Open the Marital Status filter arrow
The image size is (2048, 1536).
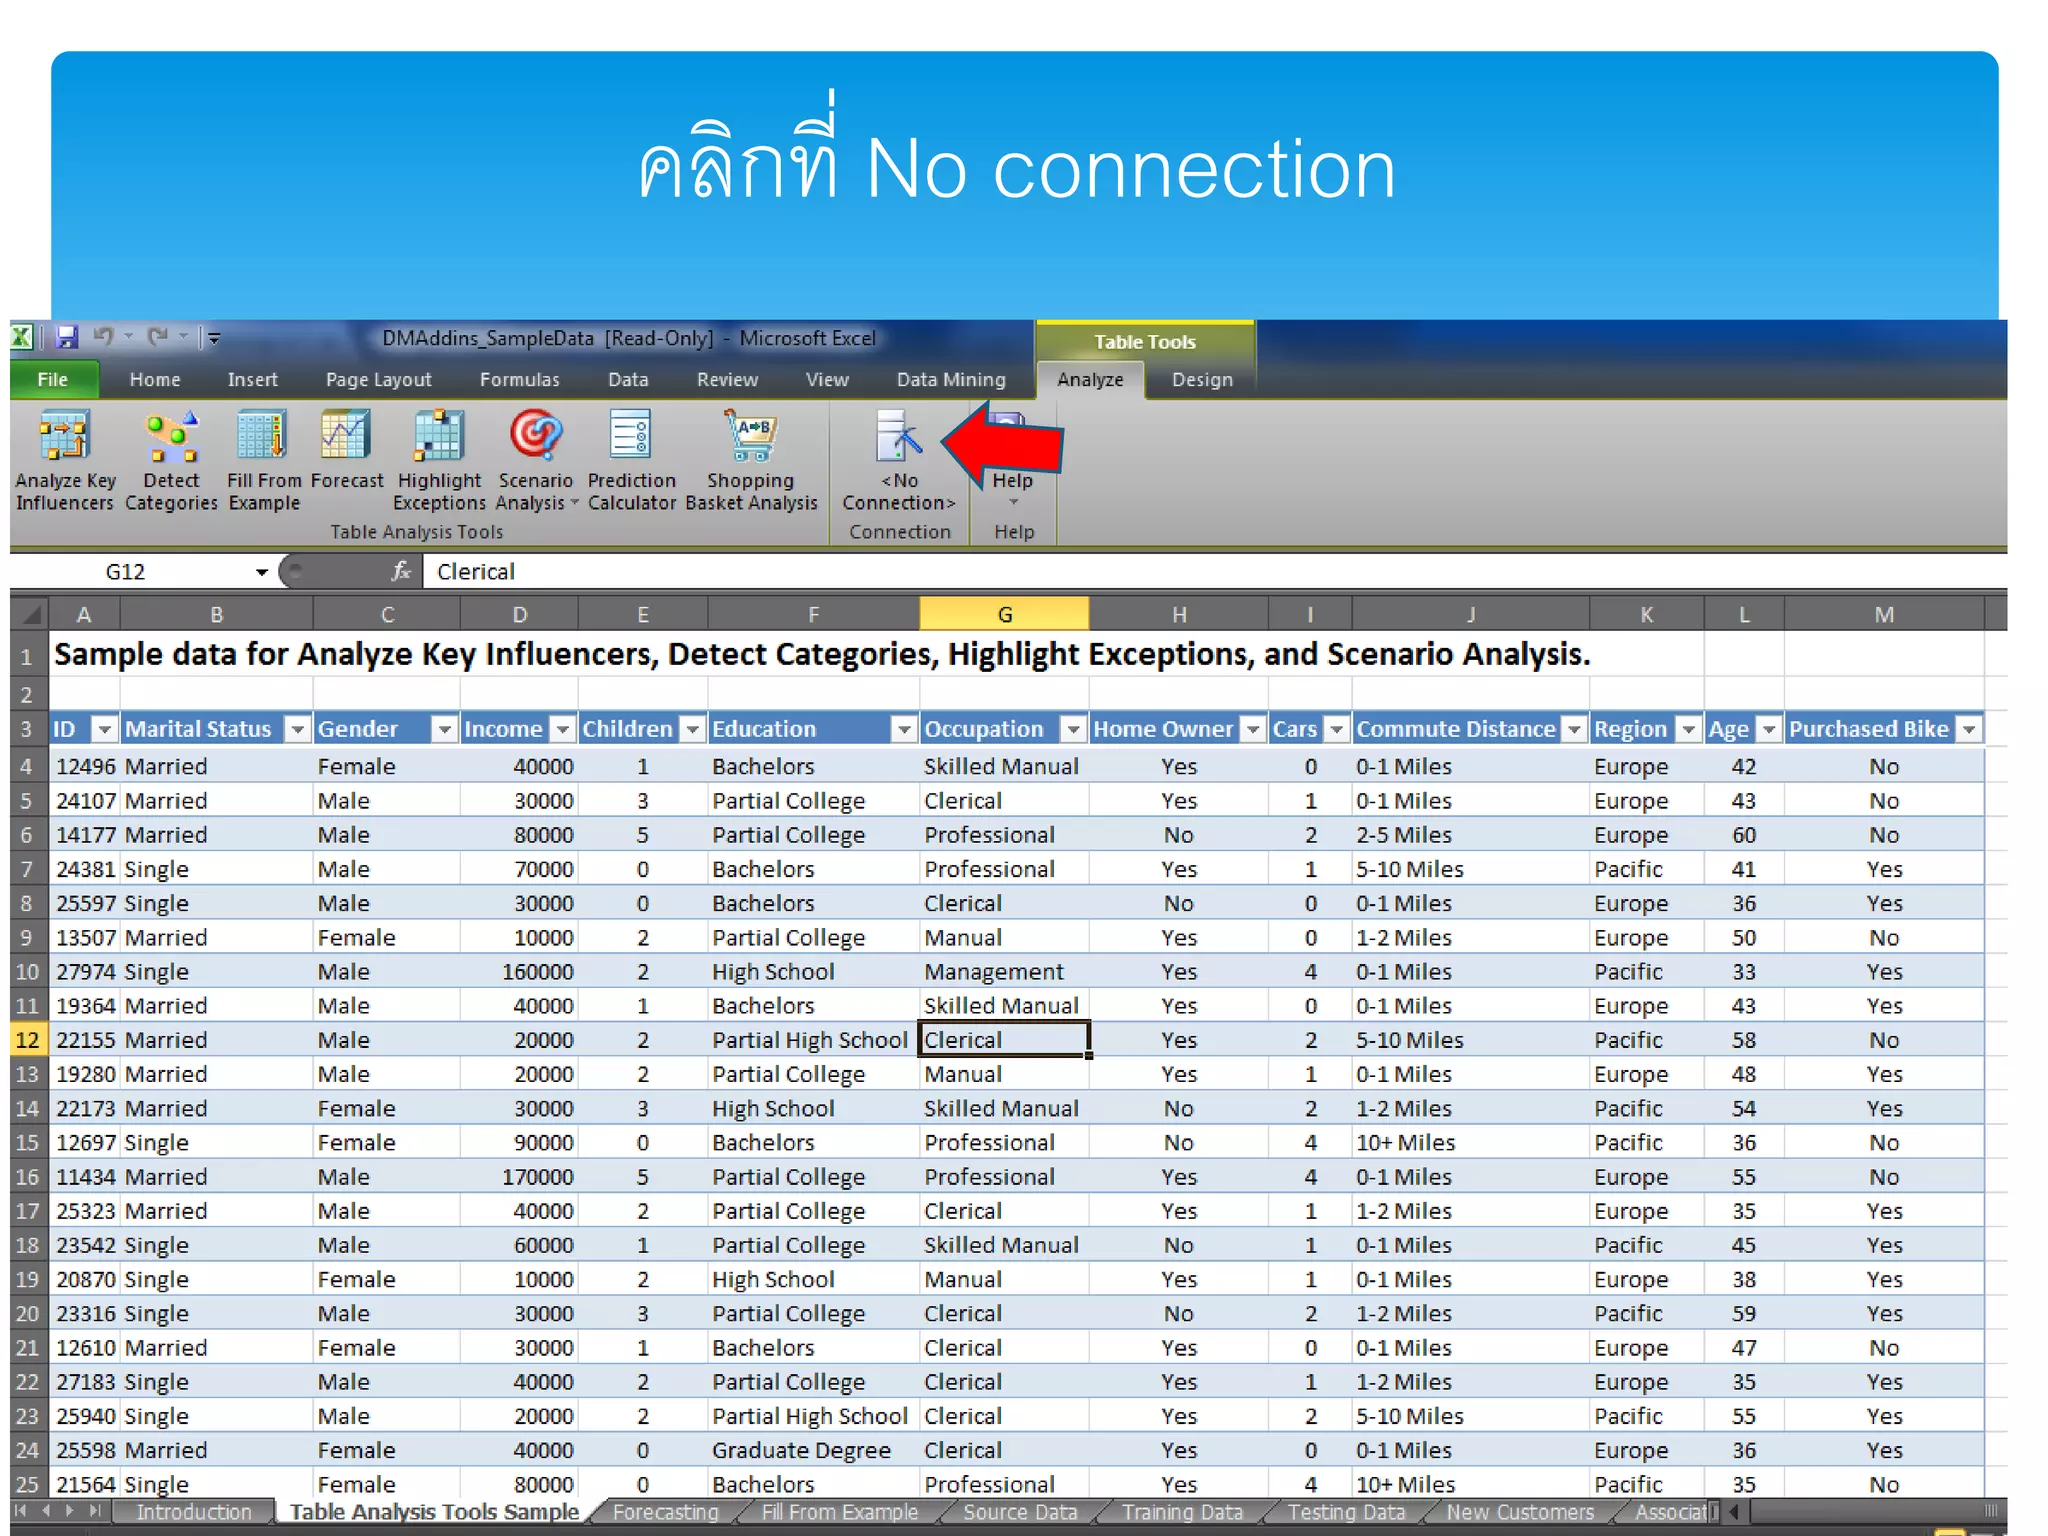(297, 730)
